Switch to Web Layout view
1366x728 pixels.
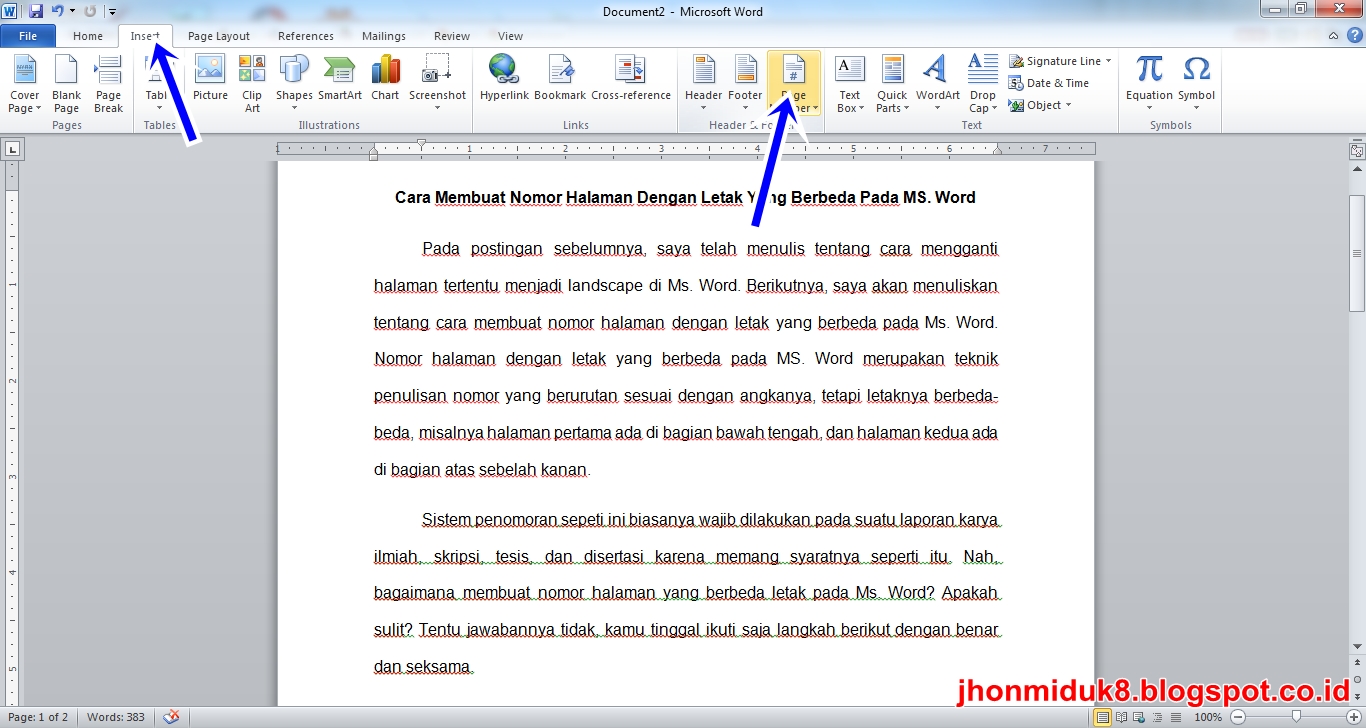point(1138,717)
